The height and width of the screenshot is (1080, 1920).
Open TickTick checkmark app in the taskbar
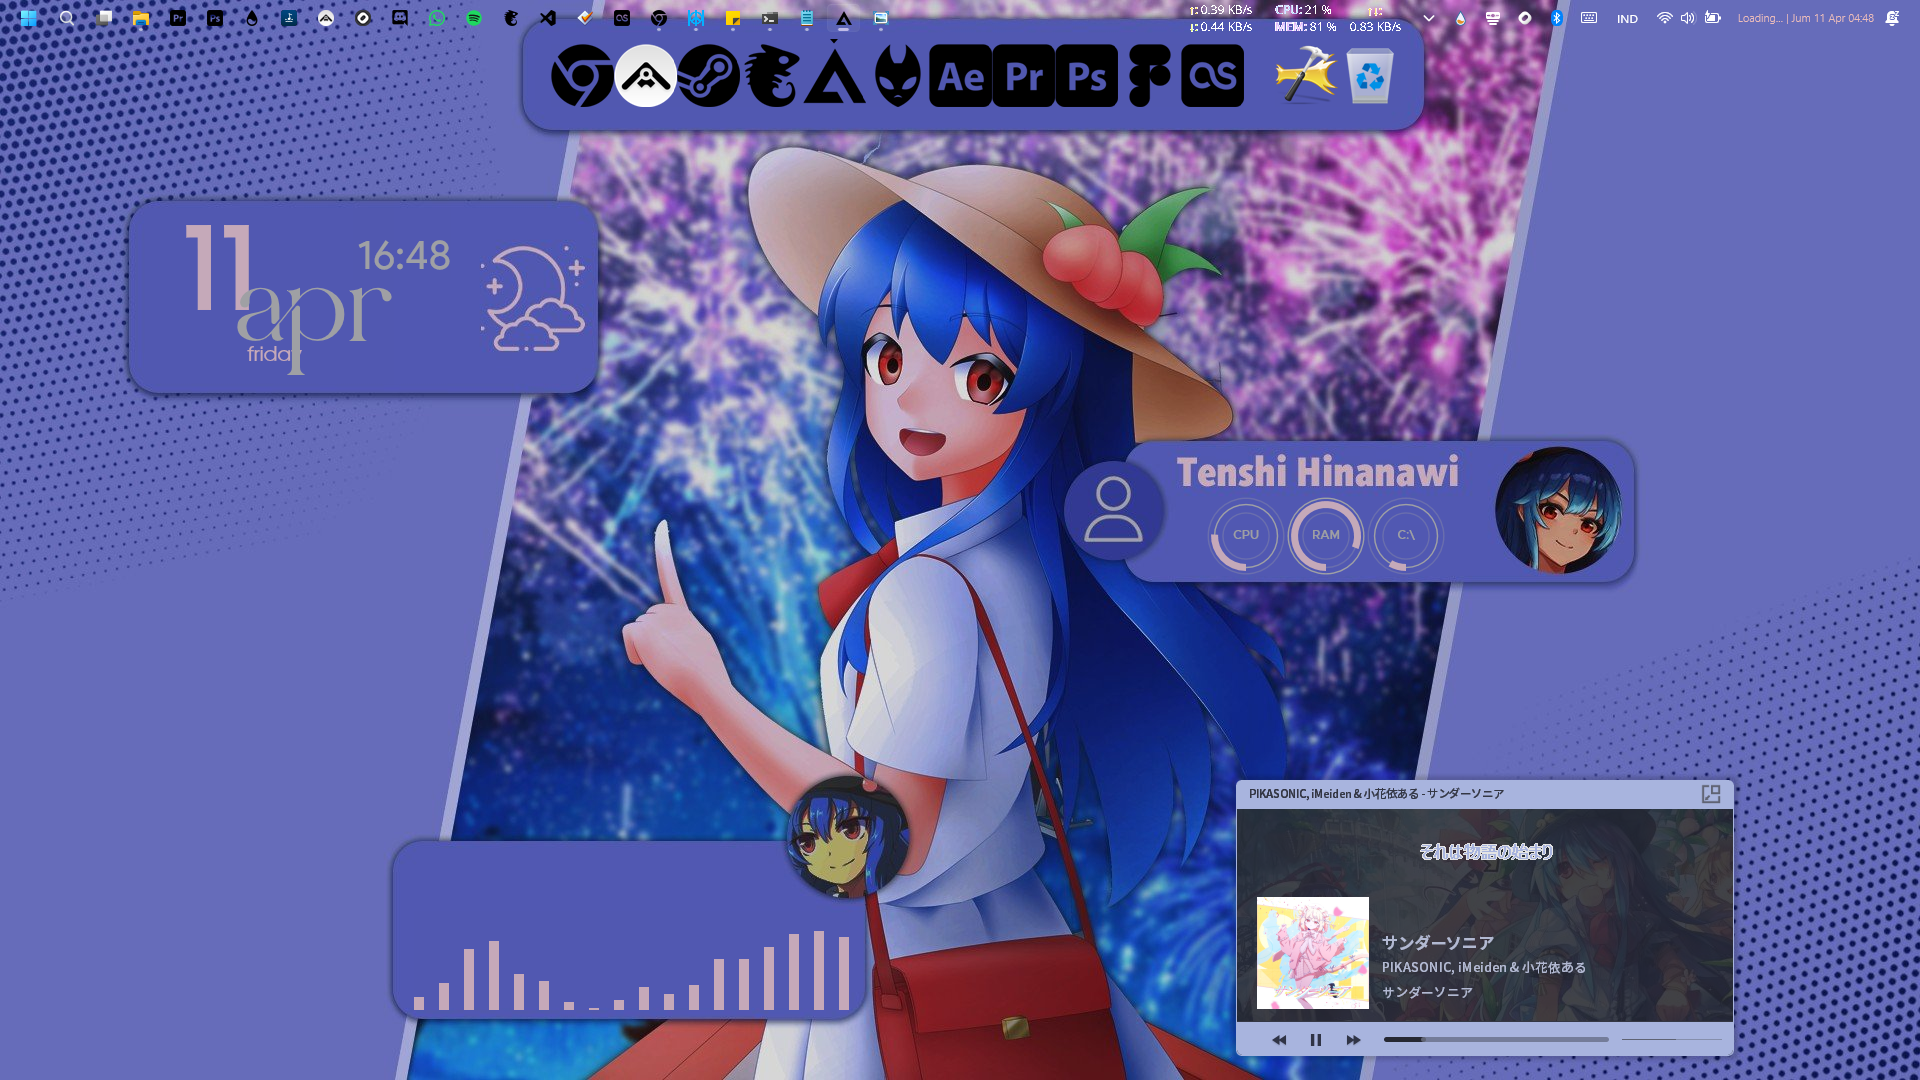click(x=585, y=18)
